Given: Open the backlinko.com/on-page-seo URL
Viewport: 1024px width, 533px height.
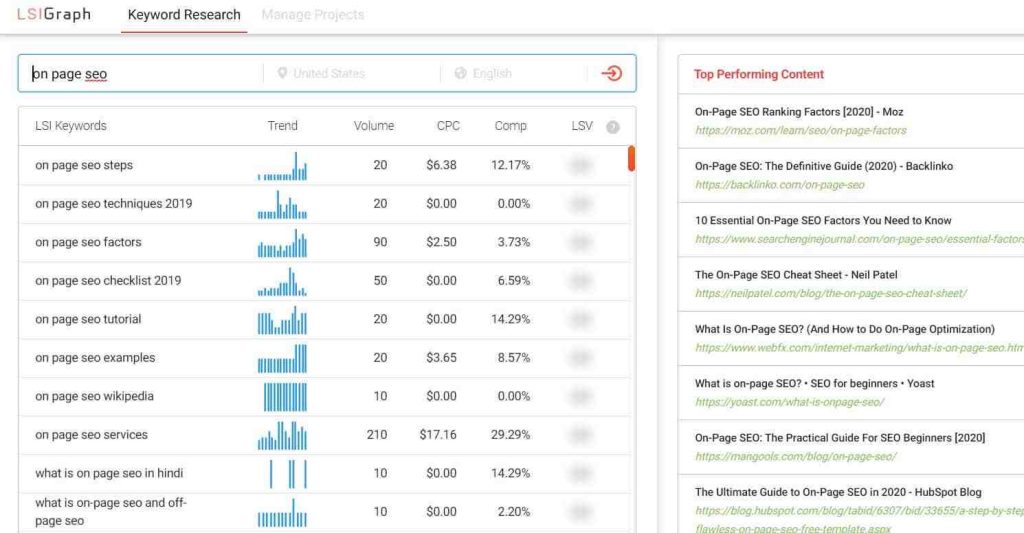Looking at the screenshot, I should 780,185.
